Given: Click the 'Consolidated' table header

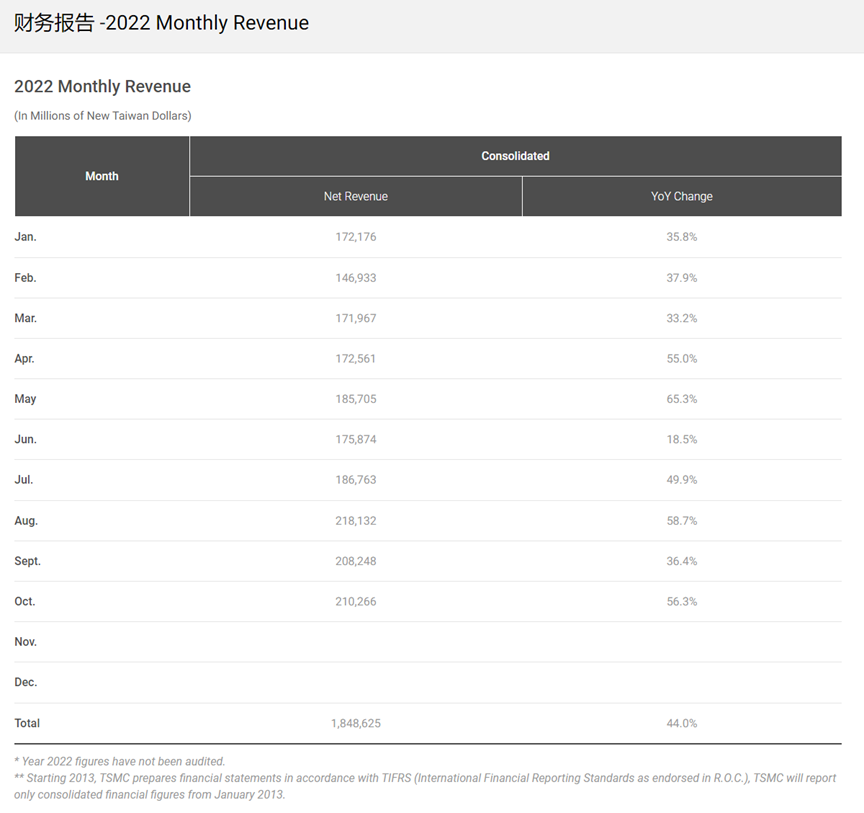Looking at the screenshot, I should (515, 156).
